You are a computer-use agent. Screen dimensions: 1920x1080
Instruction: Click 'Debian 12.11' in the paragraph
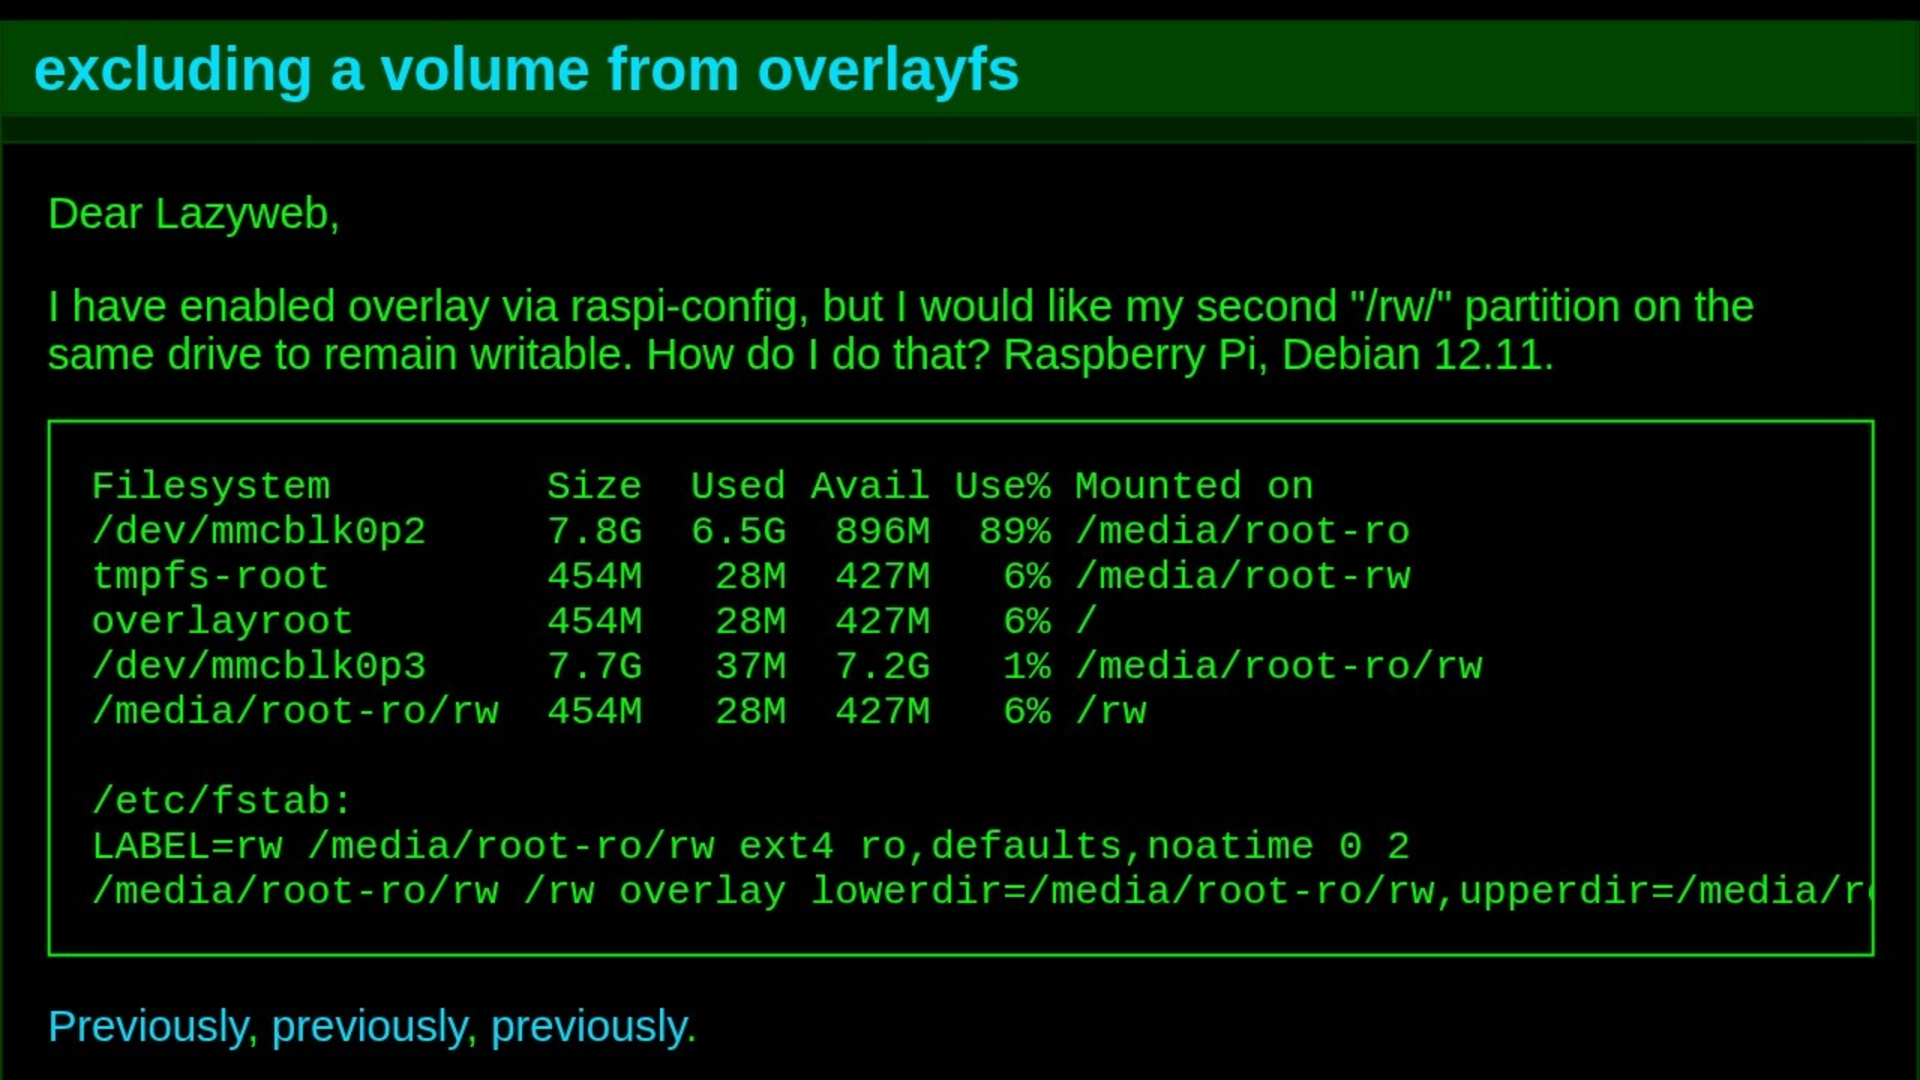1414,355
